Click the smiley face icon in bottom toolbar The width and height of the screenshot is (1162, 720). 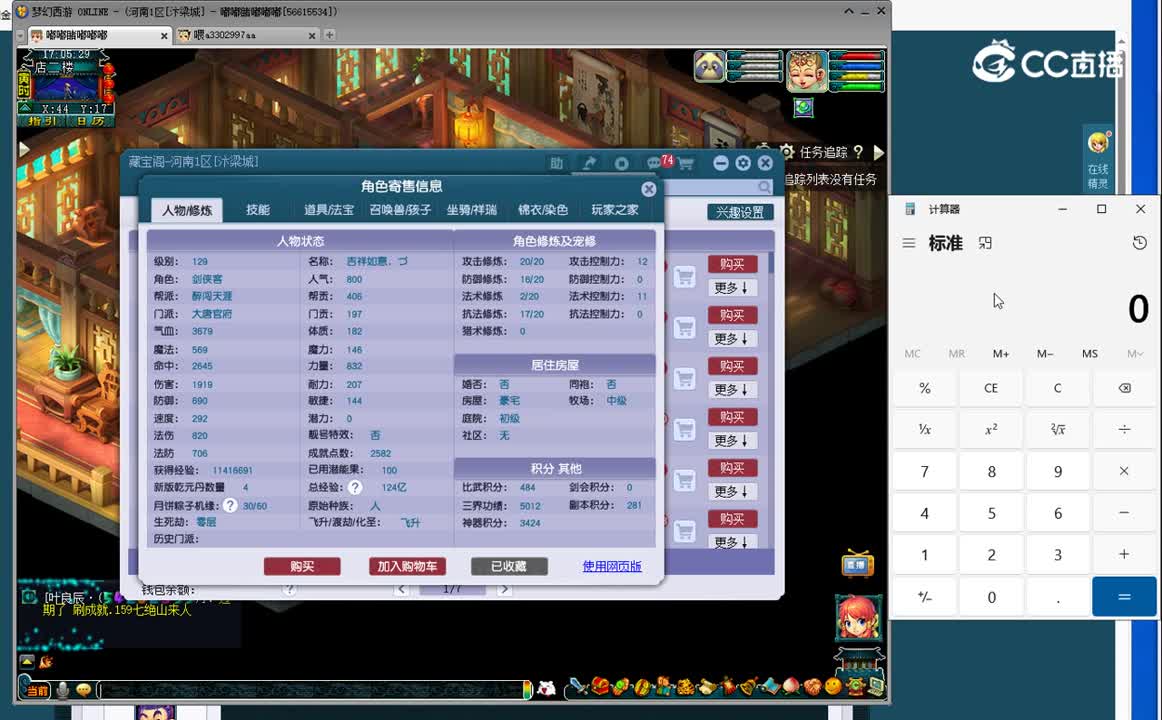click(834, 687)
